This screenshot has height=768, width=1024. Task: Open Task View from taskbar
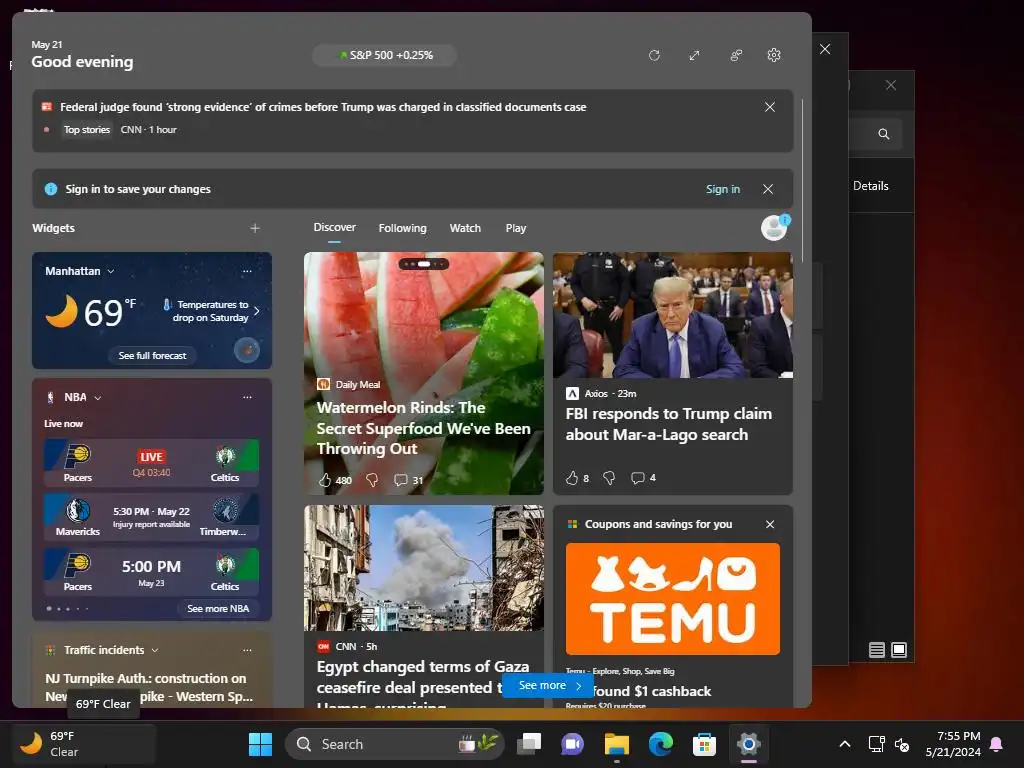click(x=529, y=744)
